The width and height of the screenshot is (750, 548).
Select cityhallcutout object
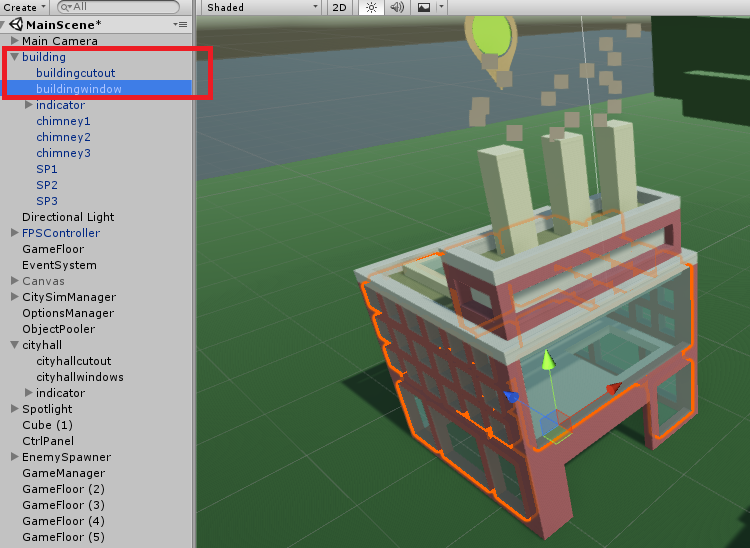pos(74,361)
